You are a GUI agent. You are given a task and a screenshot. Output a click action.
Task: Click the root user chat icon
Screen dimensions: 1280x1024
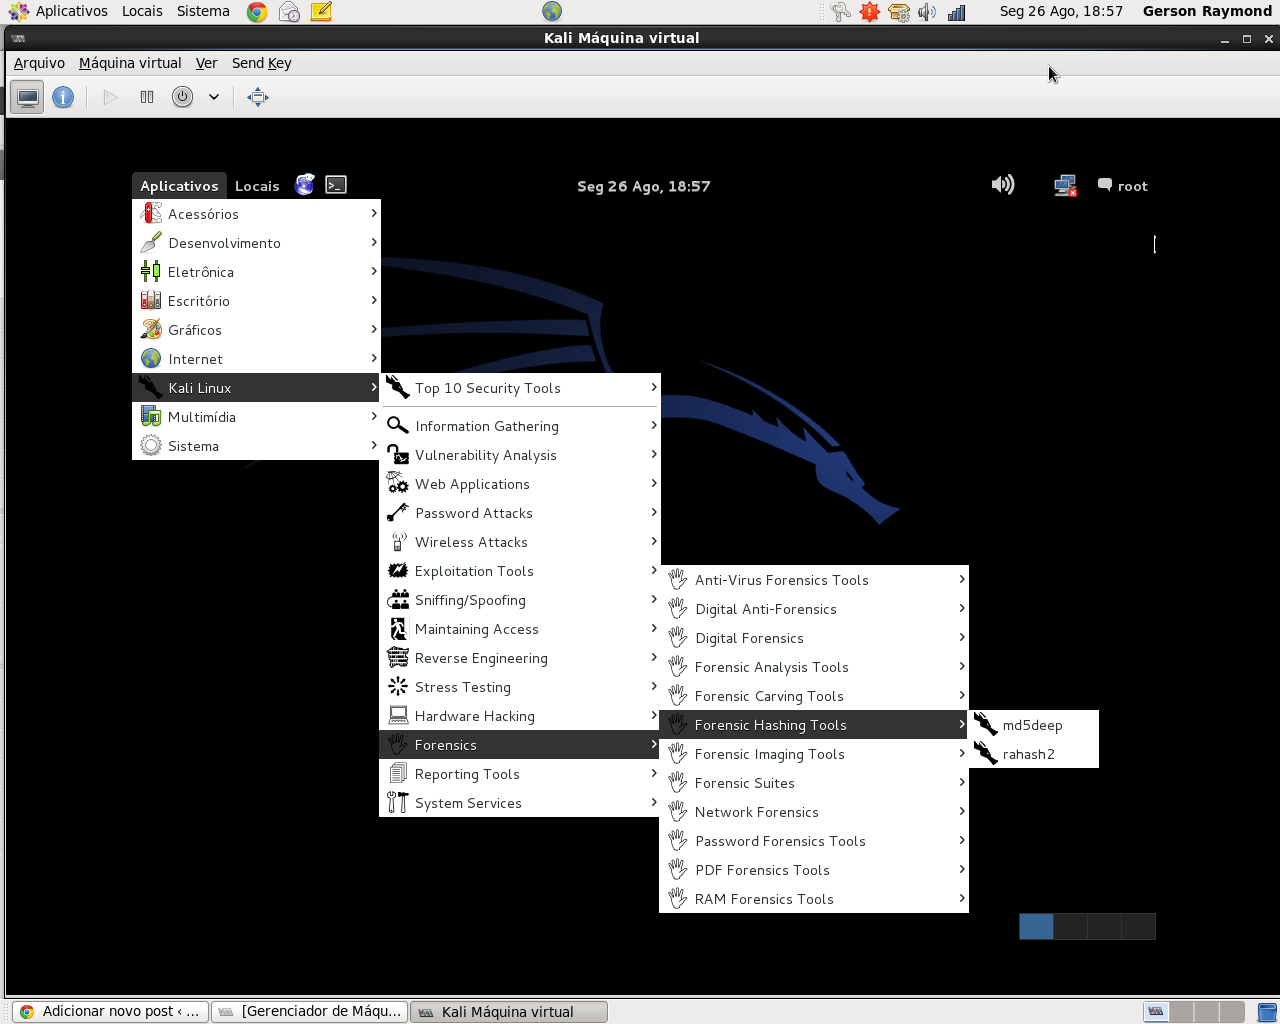(1105, 185)
